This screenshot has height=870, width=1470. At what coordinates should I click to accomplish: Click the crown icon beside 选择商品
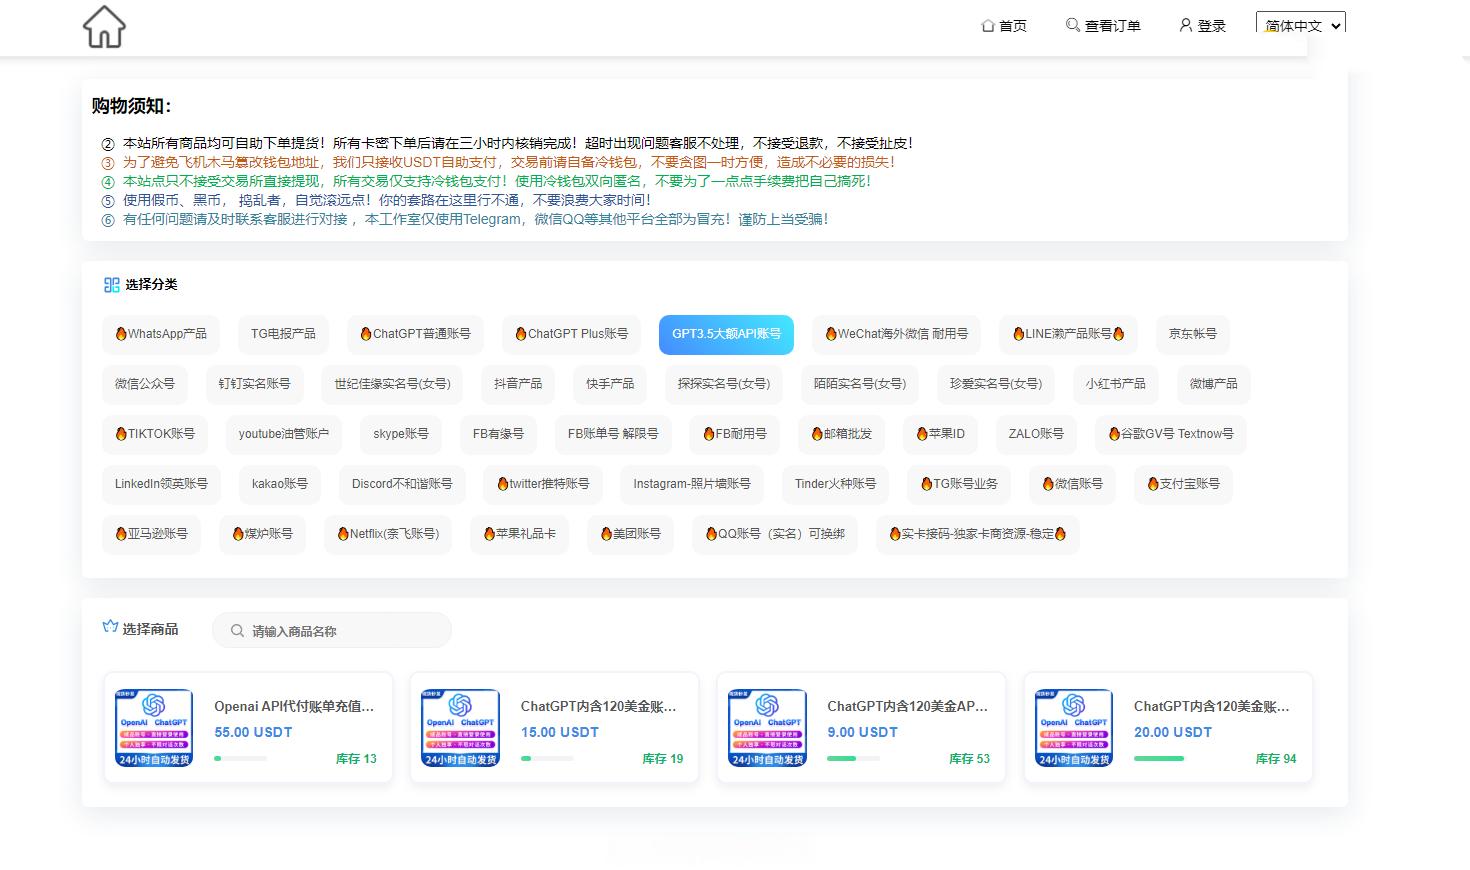pos(110,627)
